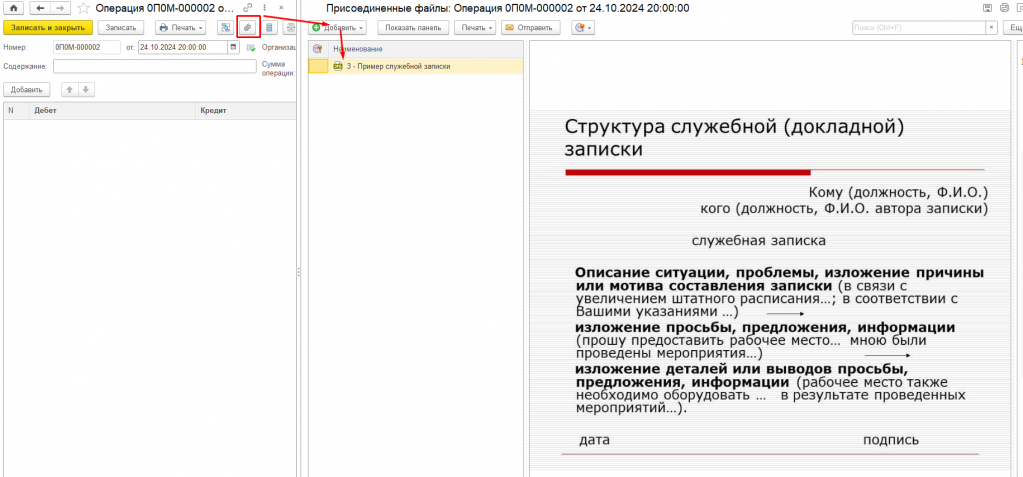Click the blue report icon after the paperclip
This screenshot has width=1023, height=477.
tap(269, 27)
